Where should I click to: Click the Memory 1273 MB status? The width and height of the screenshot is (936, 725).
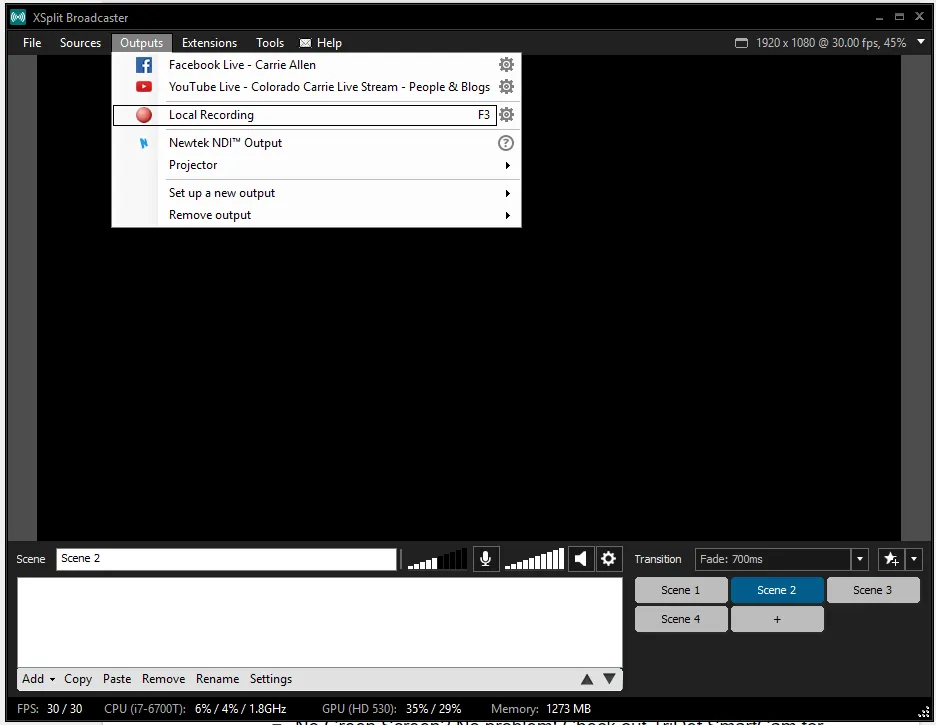541,709
